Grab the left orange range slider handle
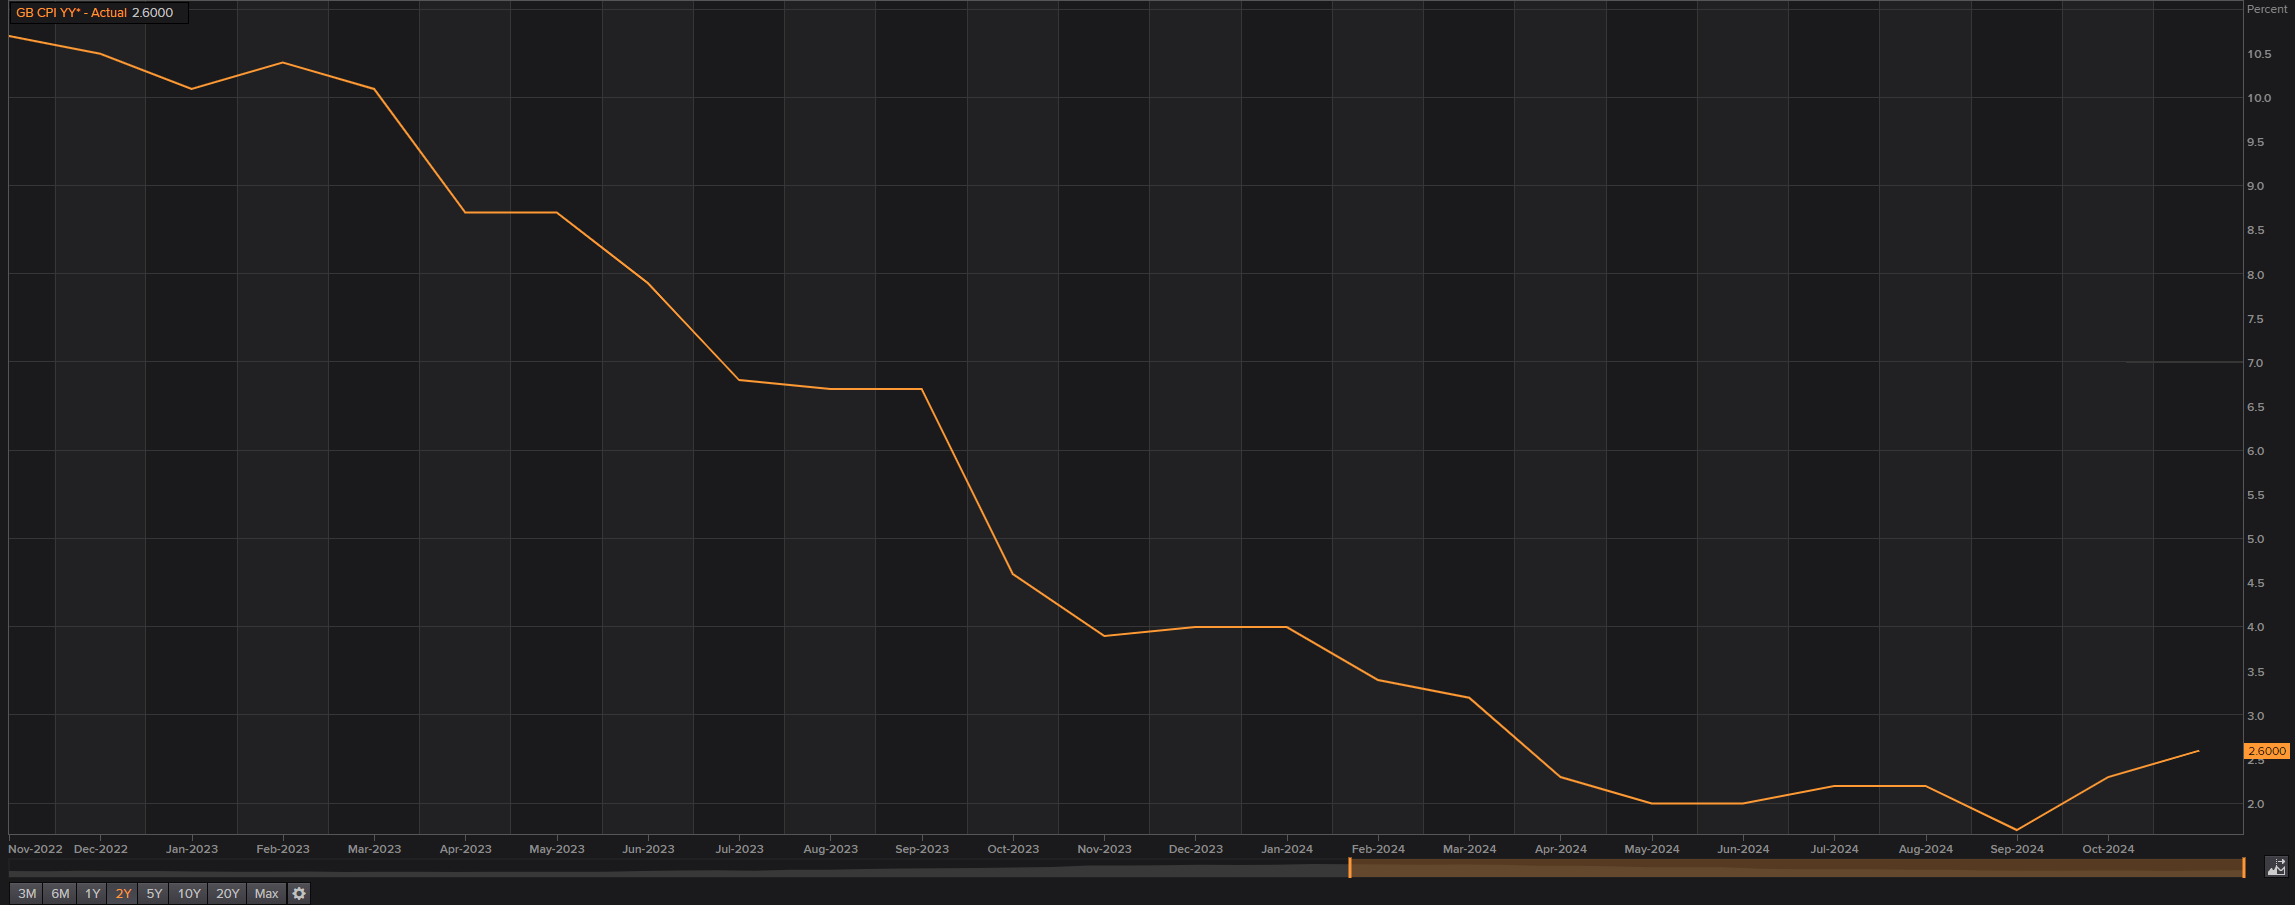 coord(1350,867)
